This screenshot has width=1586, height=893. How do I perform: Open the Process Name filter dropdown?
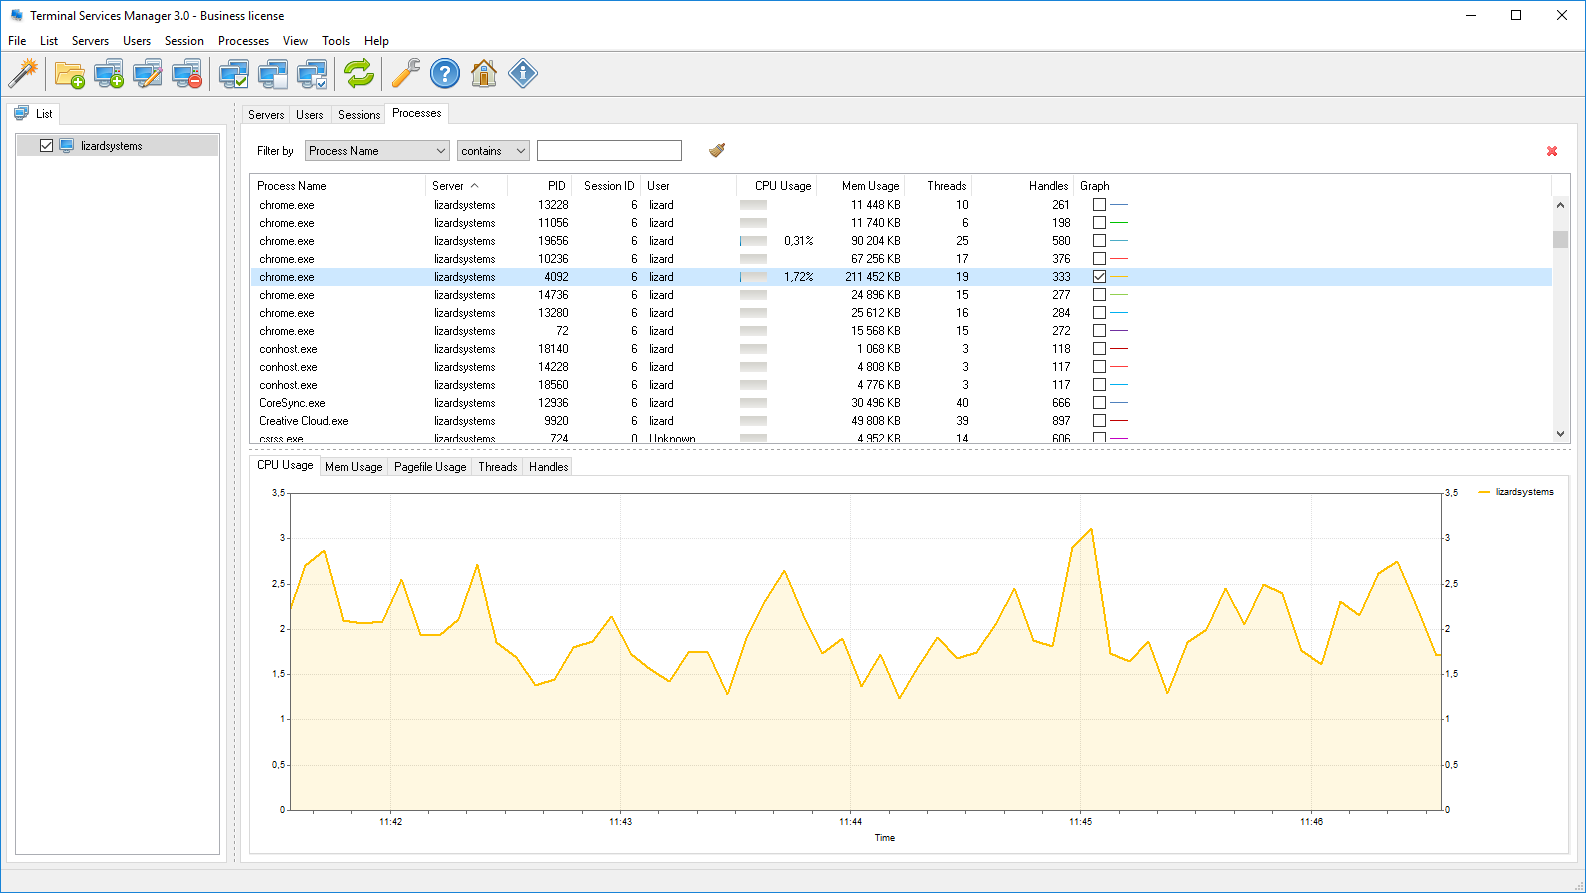pos(377,151)
